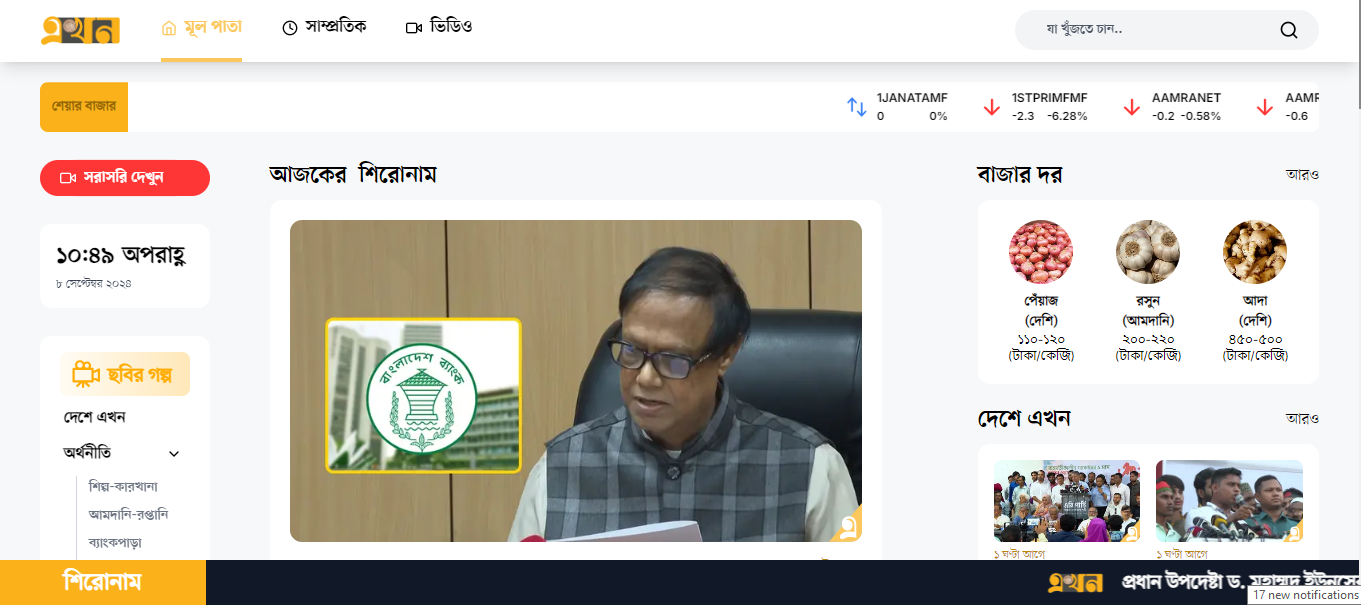Open the ভিডিও tab

coord(439,27)
